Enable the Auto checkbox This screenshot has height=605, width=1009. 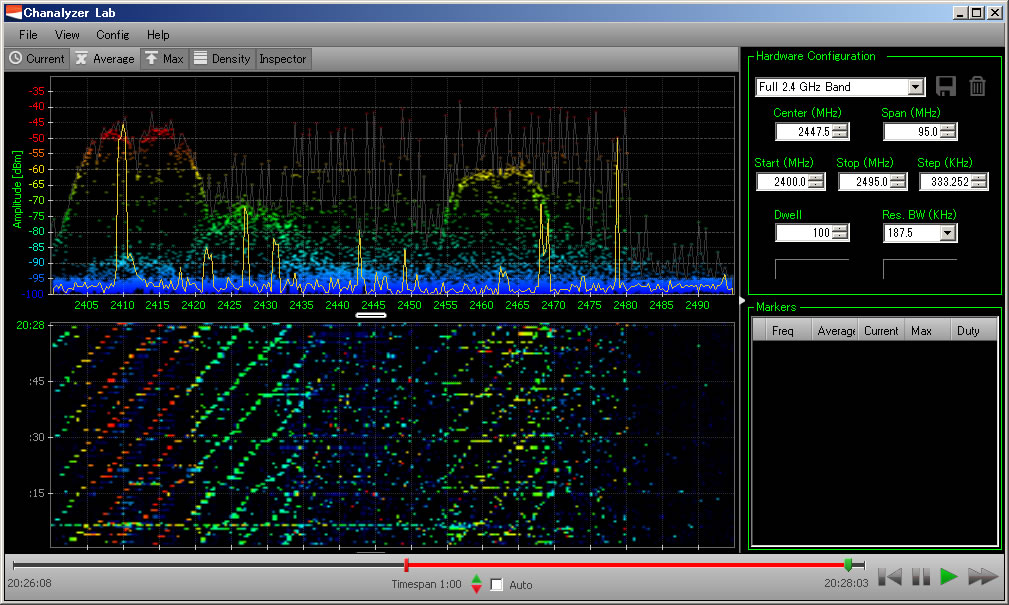(497, 584)
